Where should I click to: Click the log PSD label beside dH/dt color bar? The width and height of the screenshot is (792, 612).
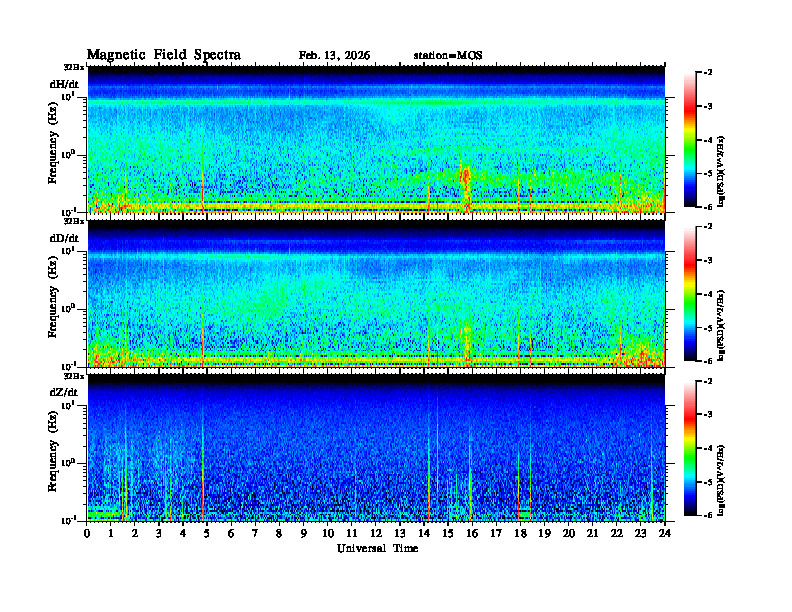721,172
